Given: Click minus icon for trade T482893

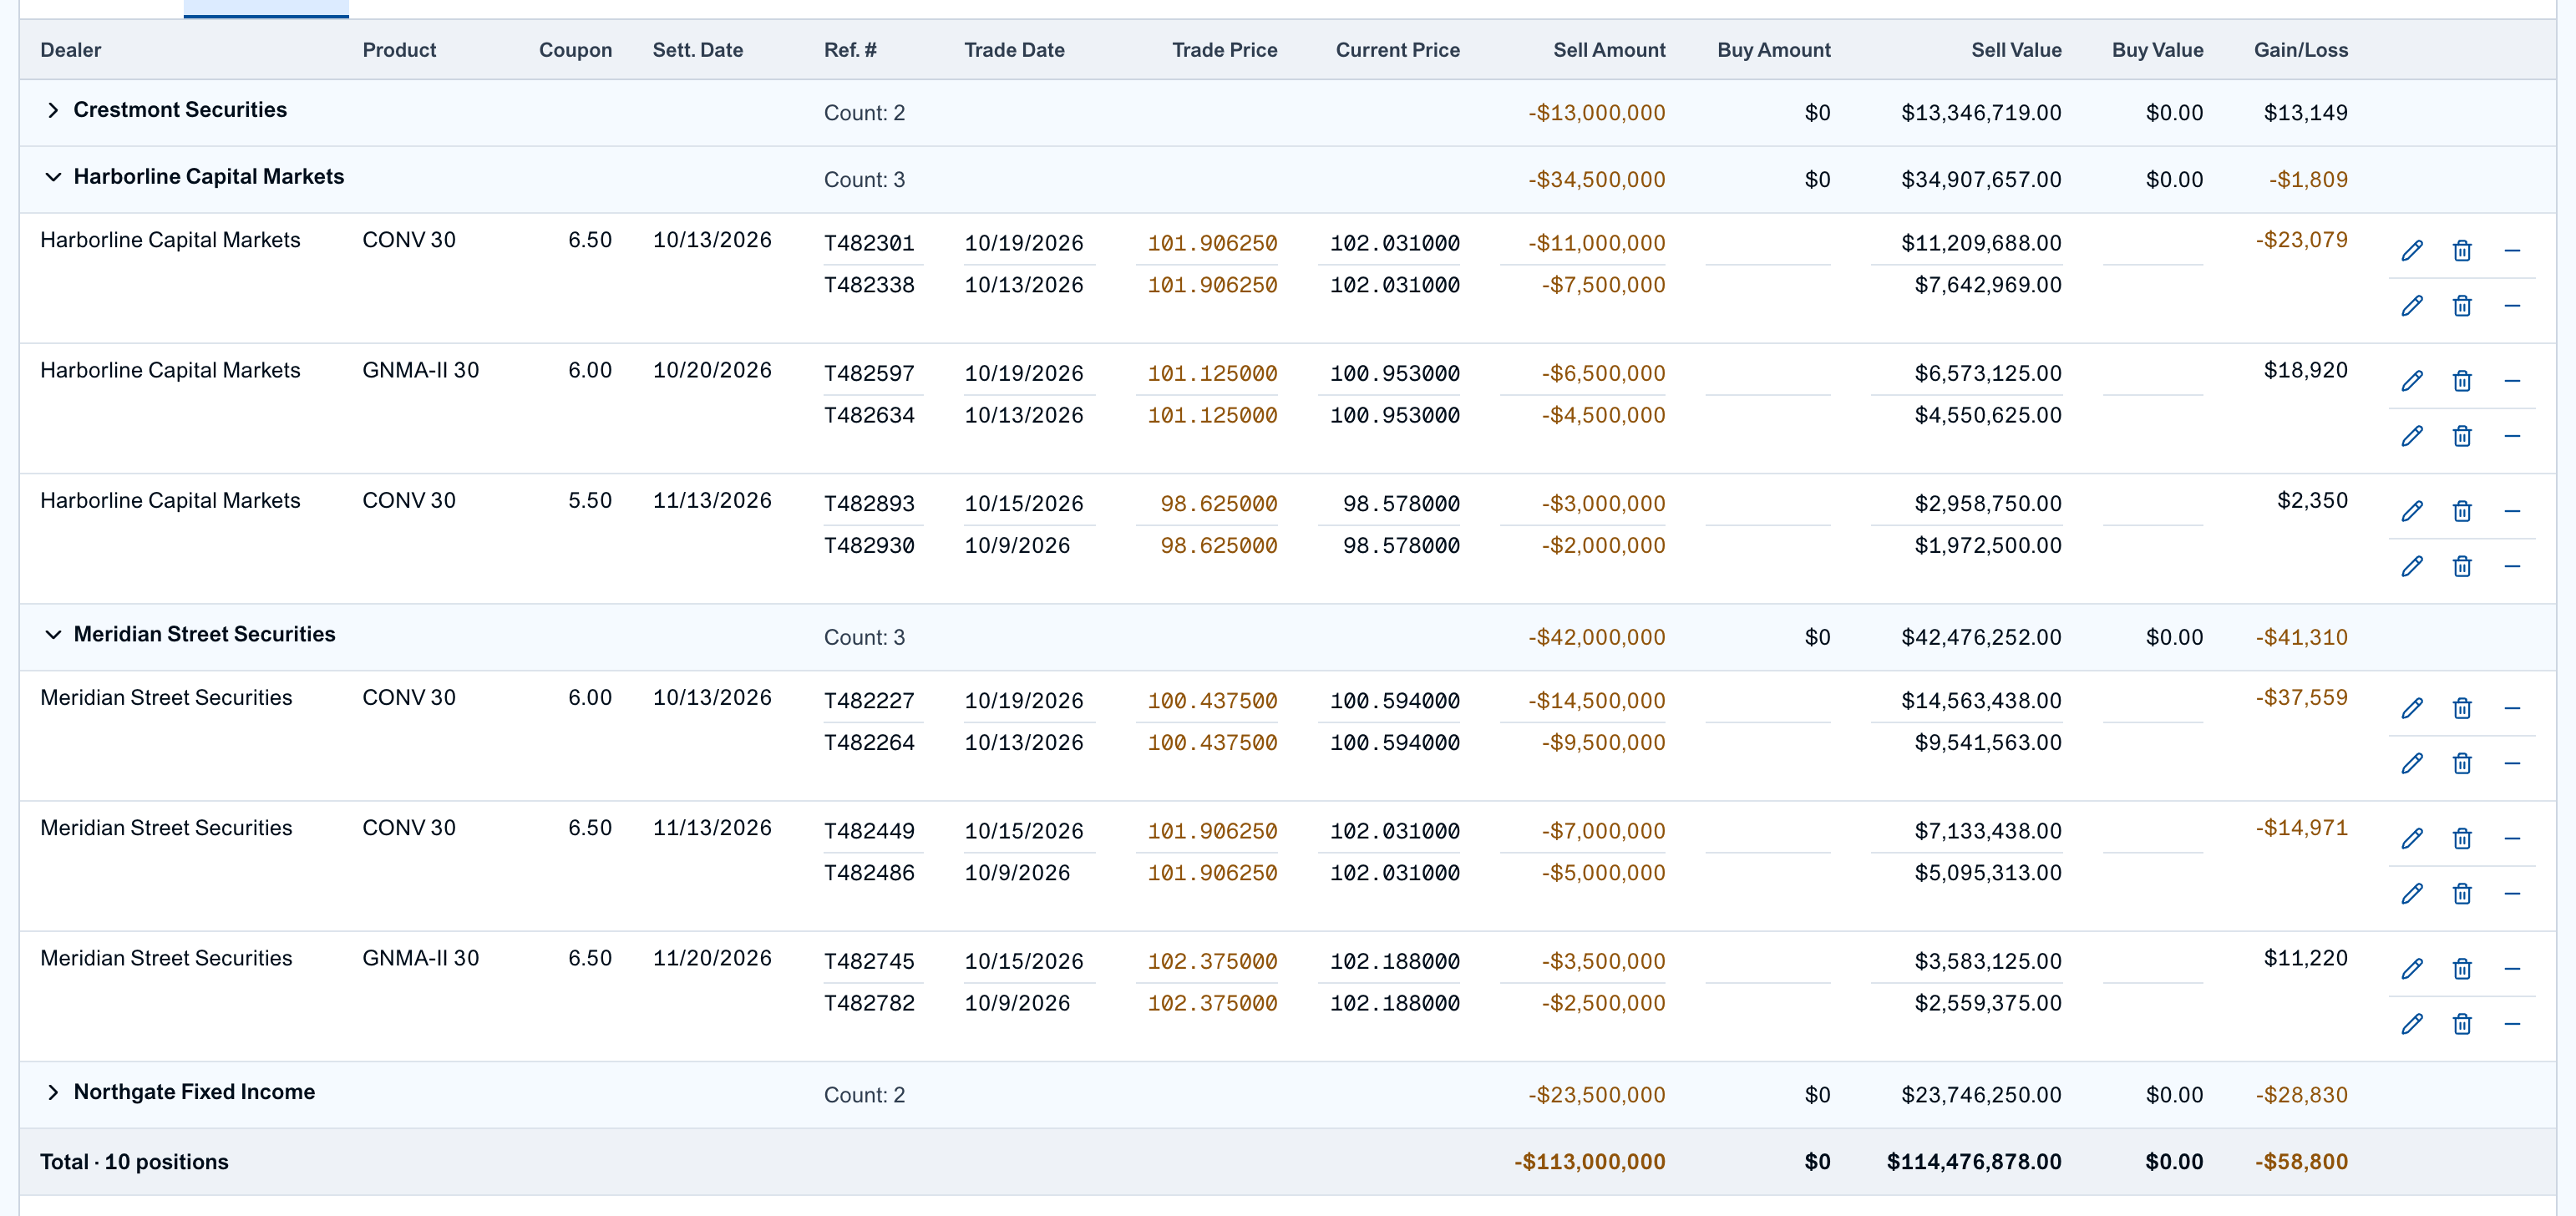Looking at the screenshot, I should pos(2512,511).
